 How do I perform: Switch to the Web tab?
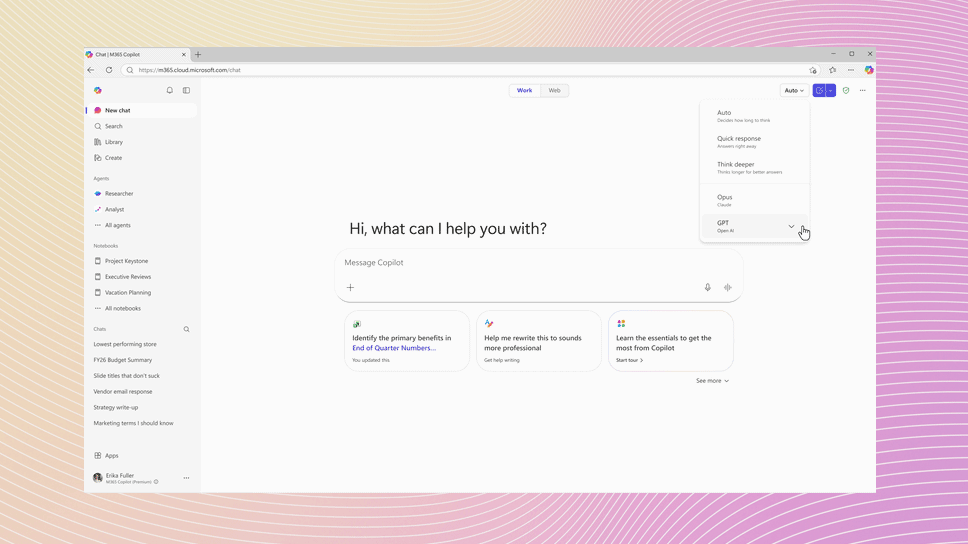point(554,90)
